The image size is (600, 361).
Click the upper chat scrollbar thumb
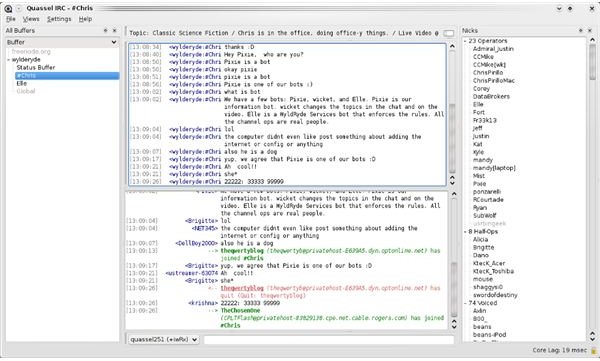452,138
